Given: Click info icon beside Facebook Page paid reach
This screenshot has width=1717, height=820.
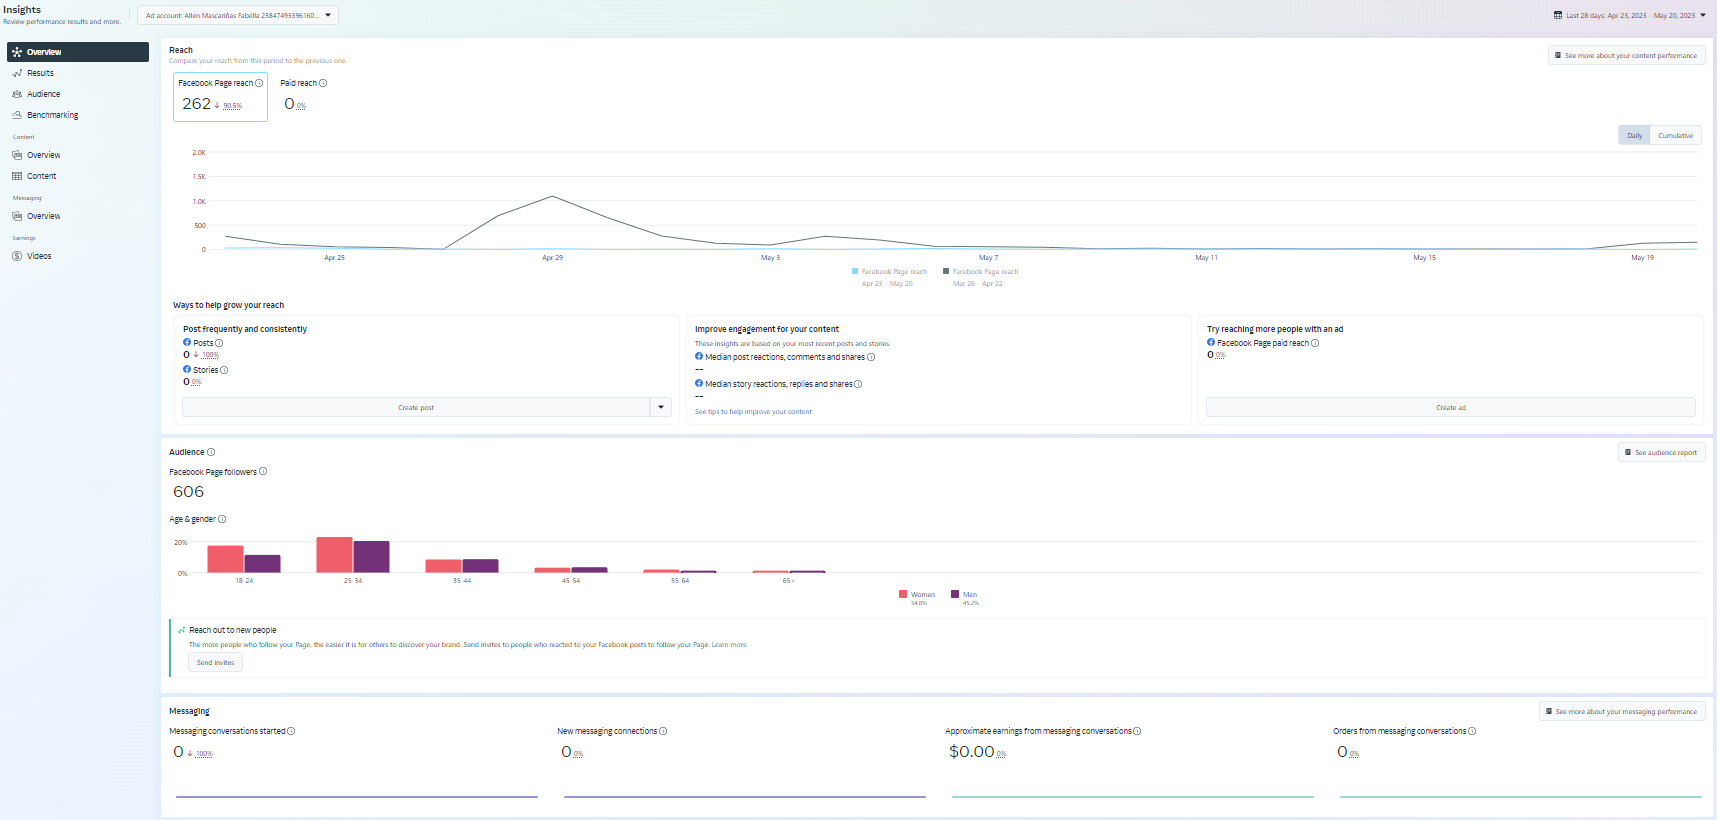Looking at the screenshot, I should tap(1315, 343).
